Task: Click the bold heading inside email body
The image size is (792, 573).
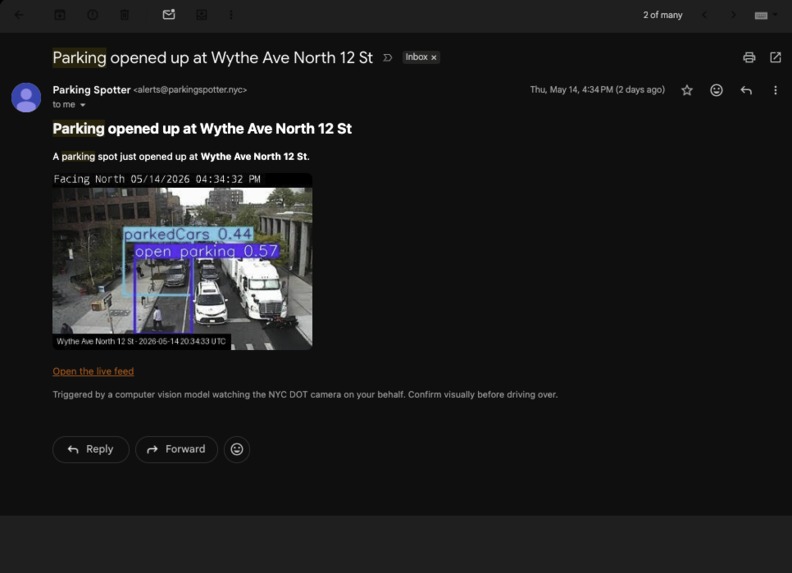Action: click(x=202, y=129)
